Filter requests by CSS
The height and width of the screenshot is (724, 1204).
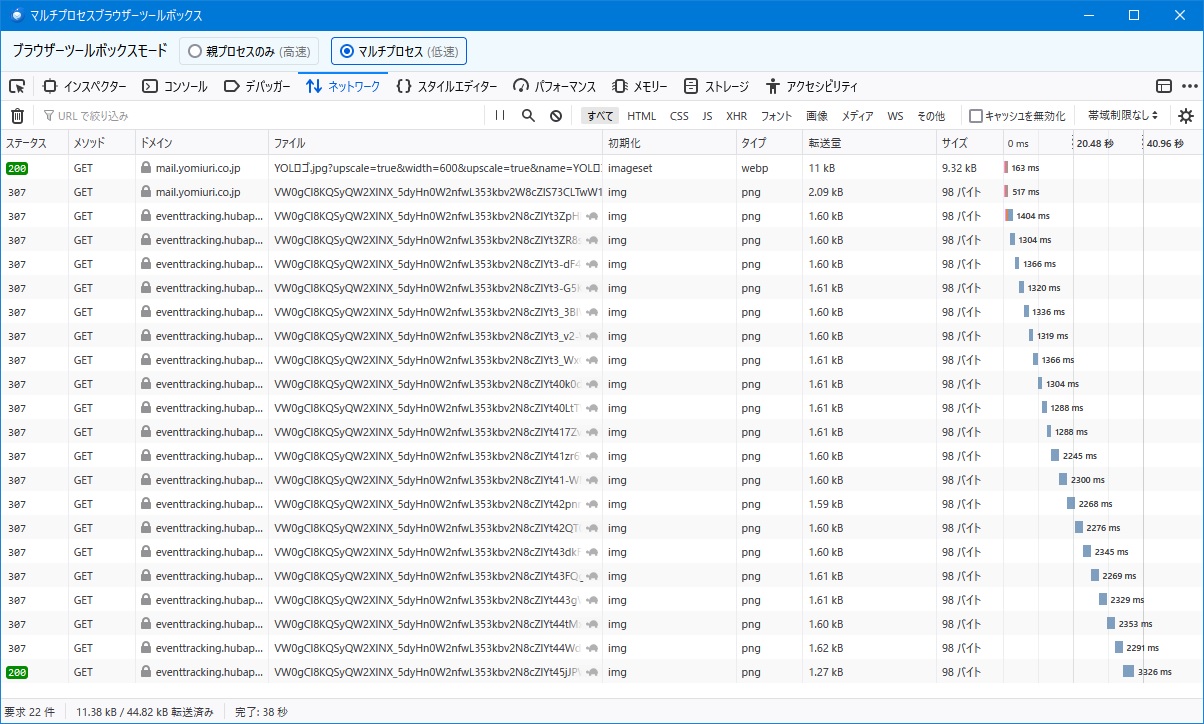(679, 116)
